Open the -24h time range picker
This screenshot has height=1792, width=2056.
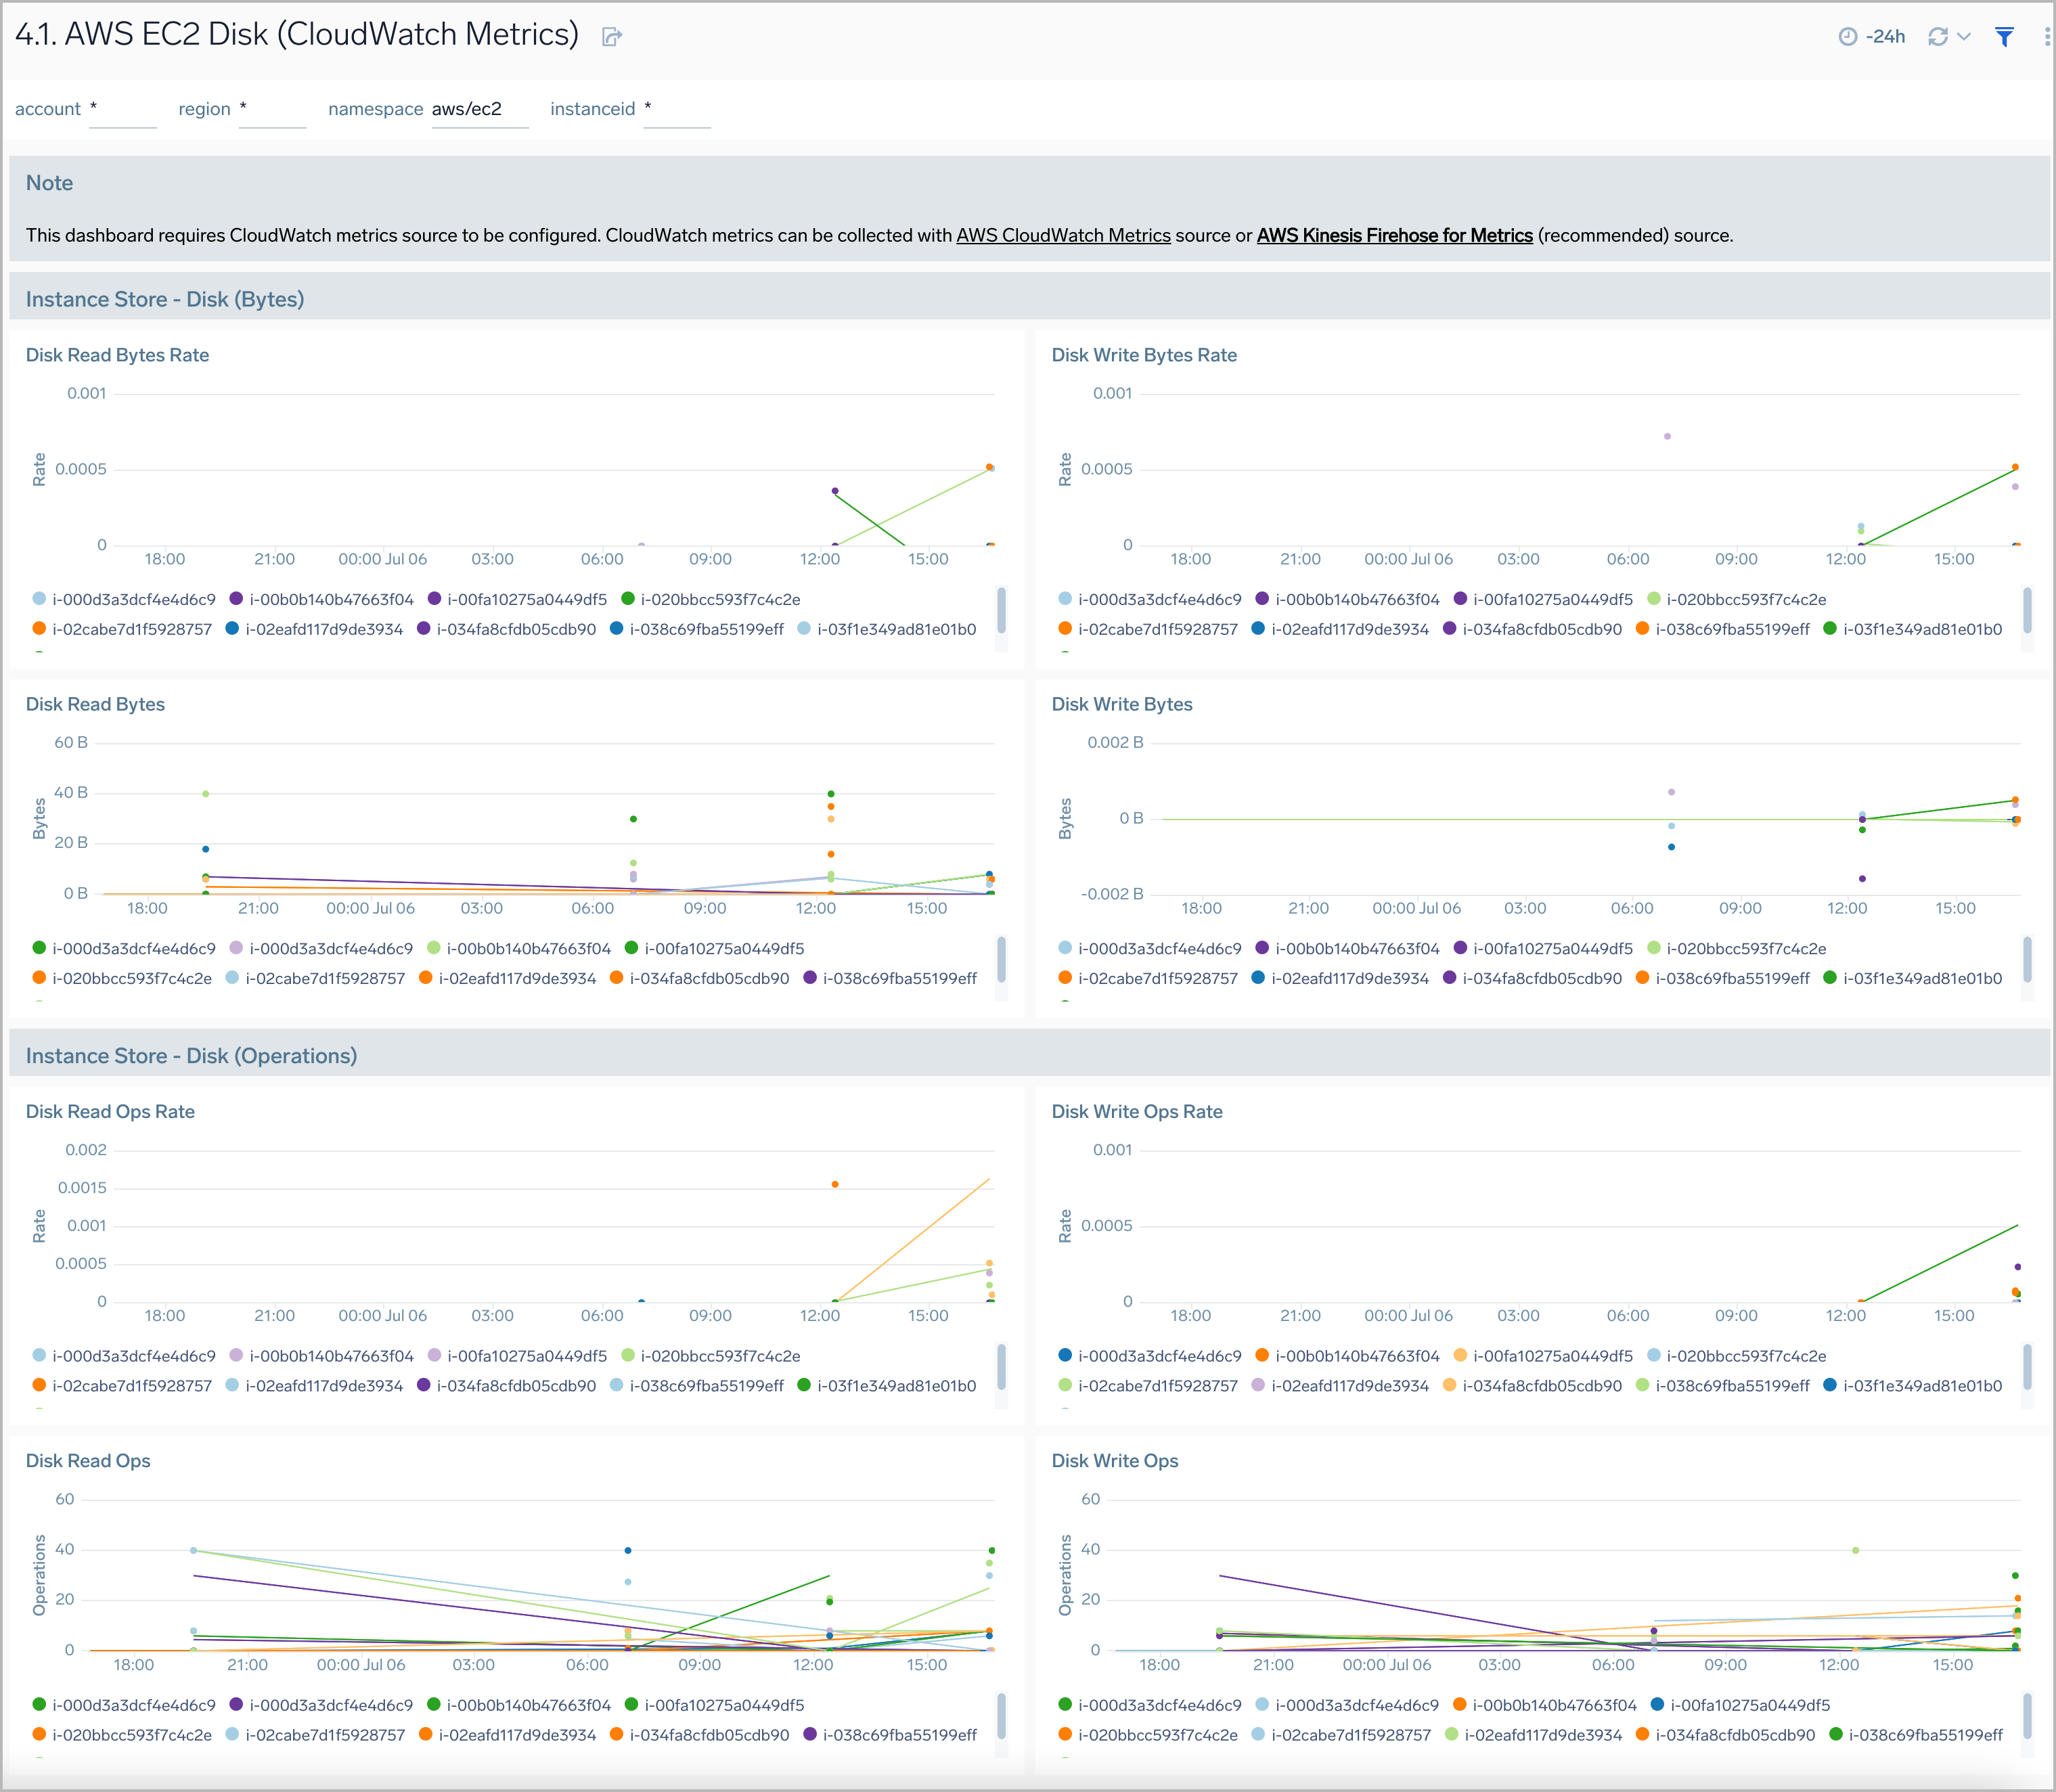[x=1872, y=37]
